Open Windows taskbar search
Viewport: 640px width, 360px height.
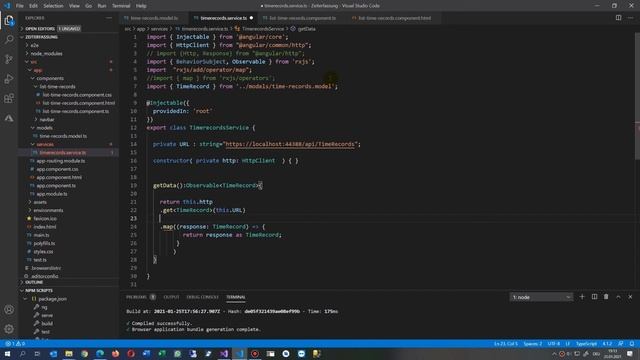coord(22,353)
